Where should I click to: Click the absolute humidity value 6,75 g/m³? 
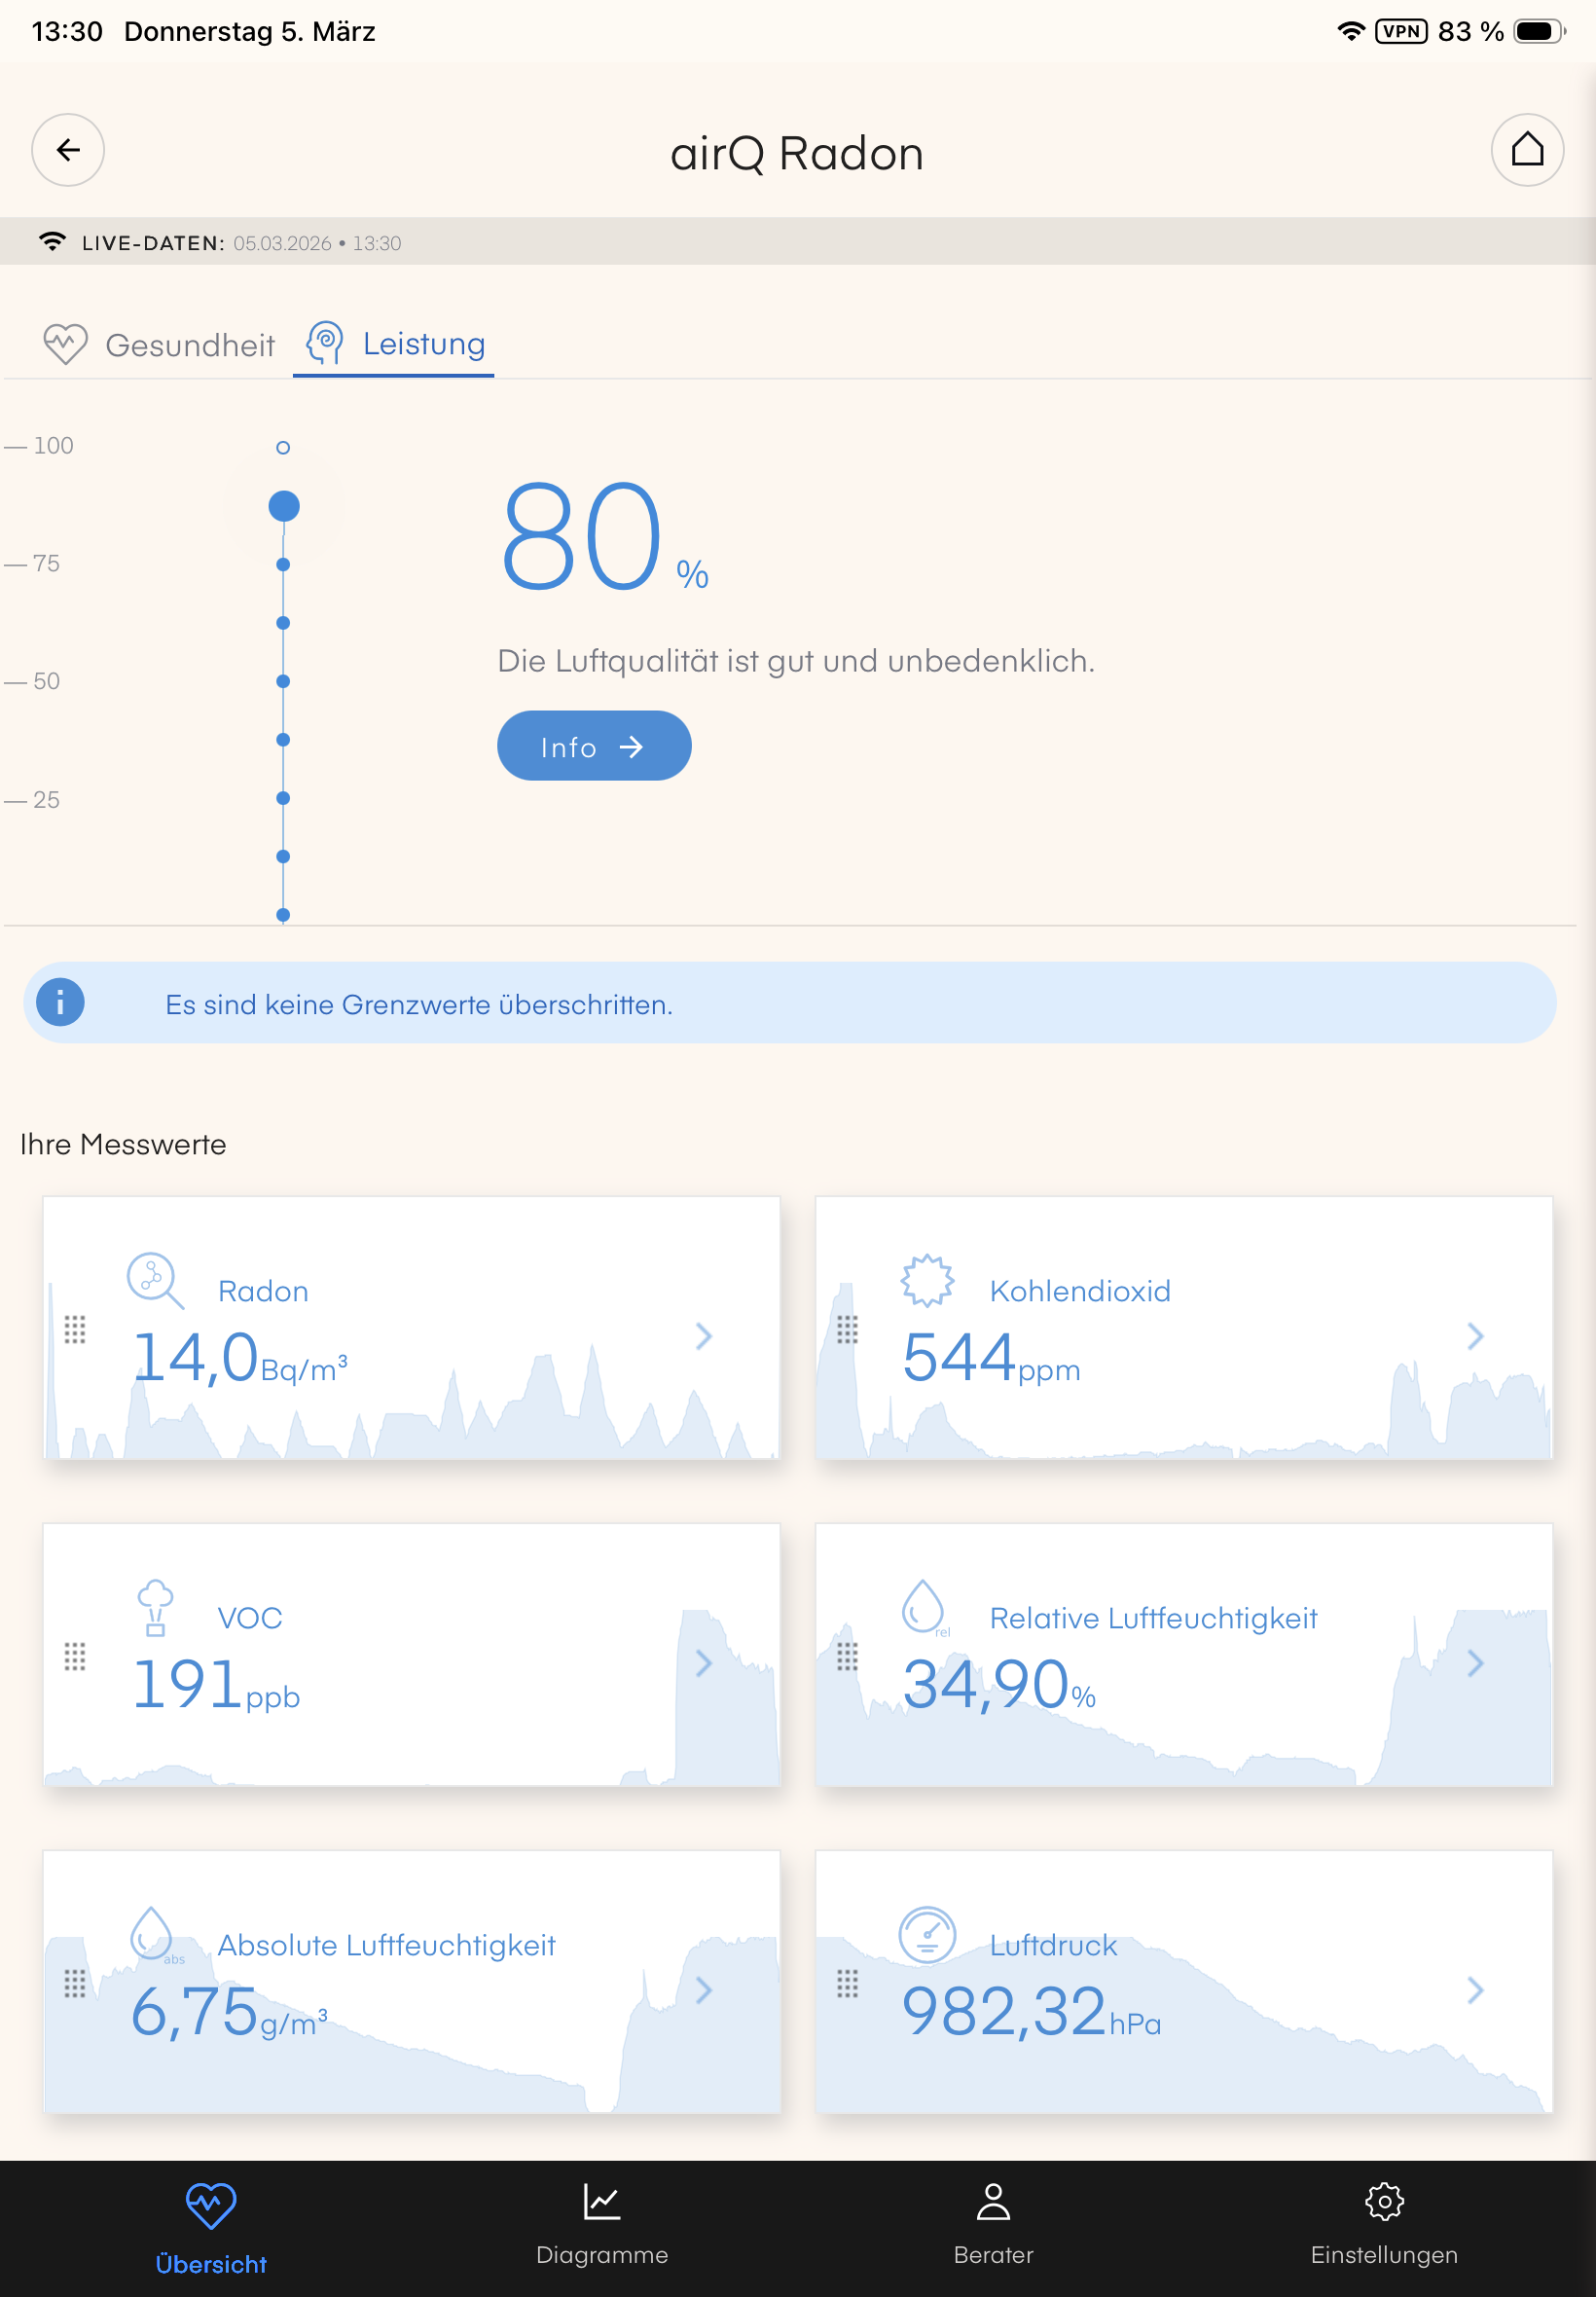[x=229, y=2012]
